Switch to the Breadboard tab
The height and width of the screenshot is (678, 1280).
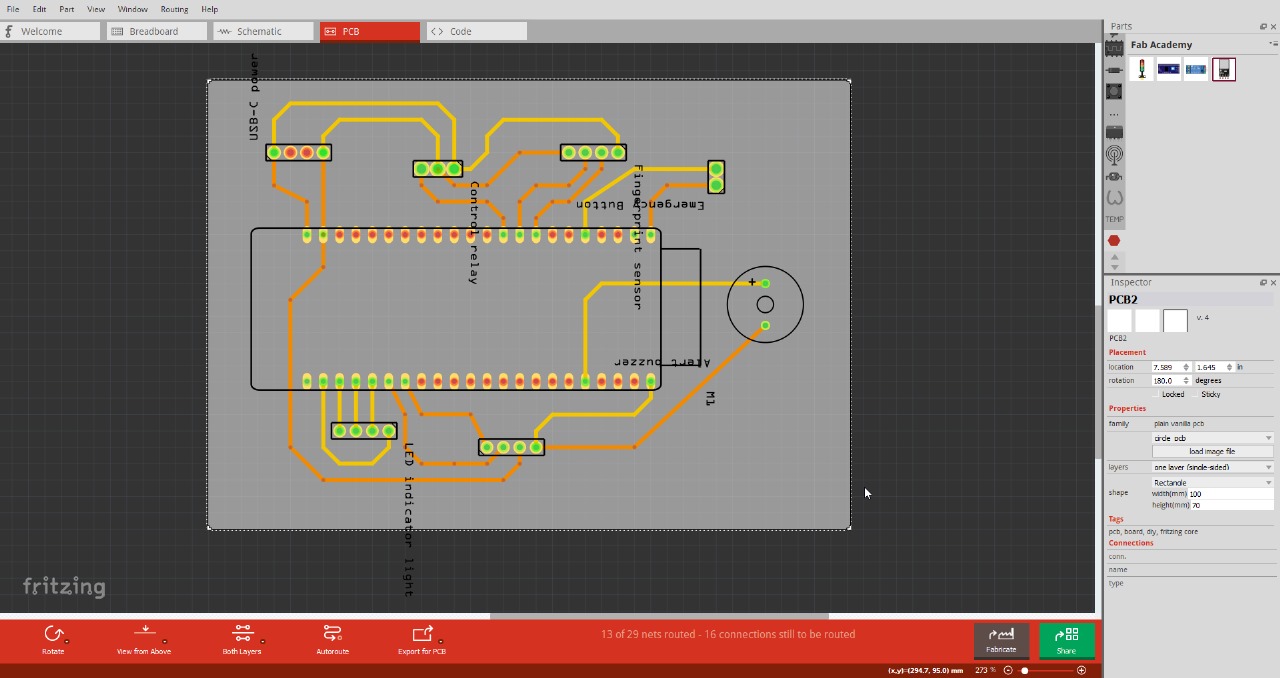[x=157, y=31]
